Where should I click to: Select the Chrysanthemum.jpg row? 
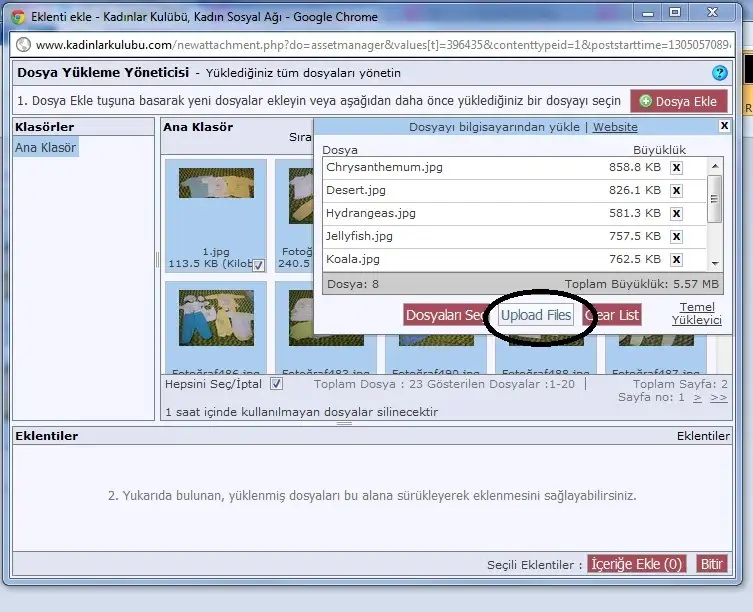514,168
